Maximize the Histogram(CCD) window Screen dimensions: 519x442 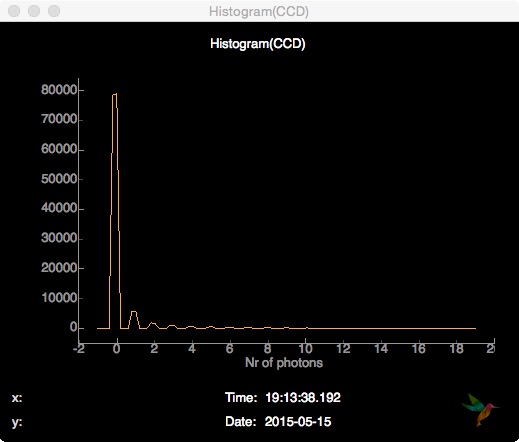click(x=54, y=11)
